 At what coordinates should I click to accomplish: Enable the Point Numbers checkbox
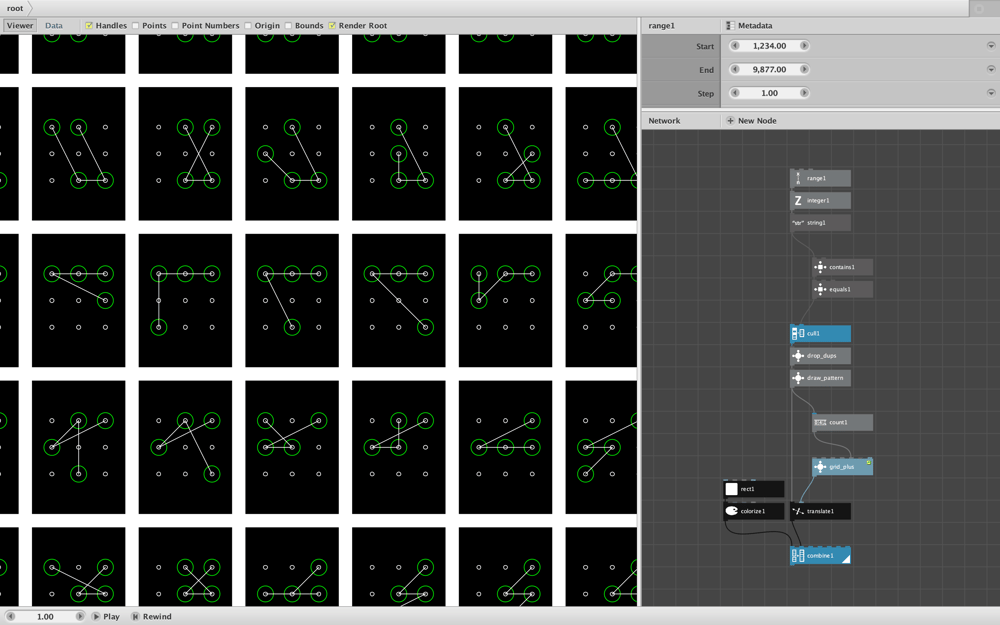coord(175,26)
